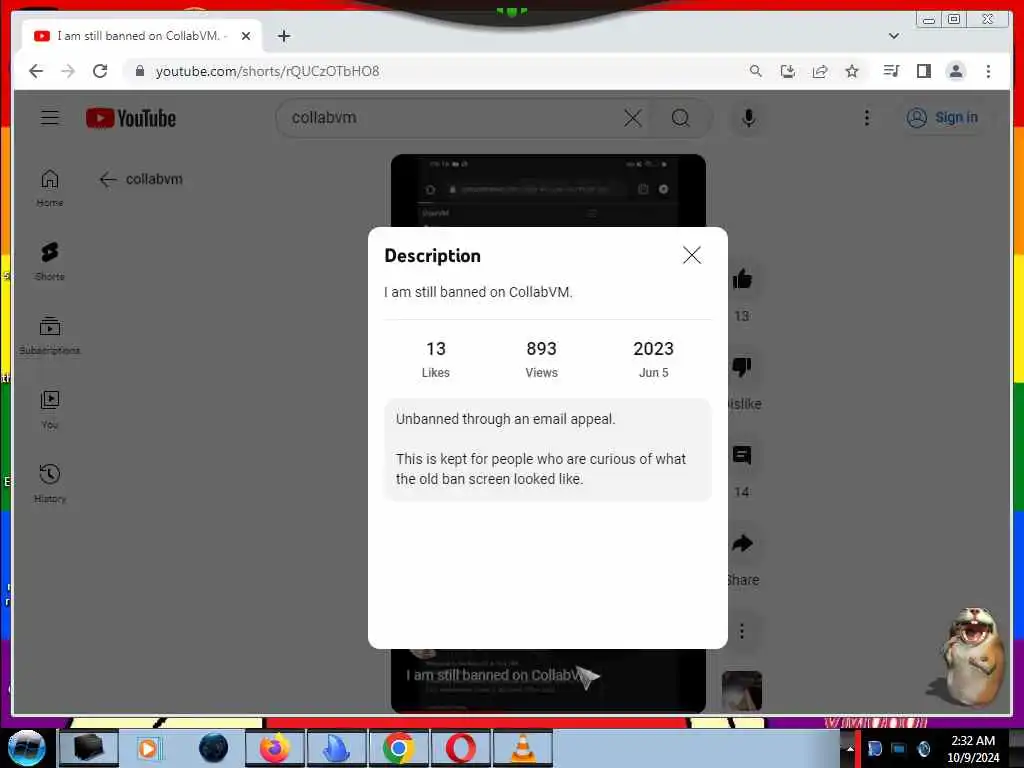Go back to collabvm search results
This screenshot has height=768, width=1024.
pos(108,179)
